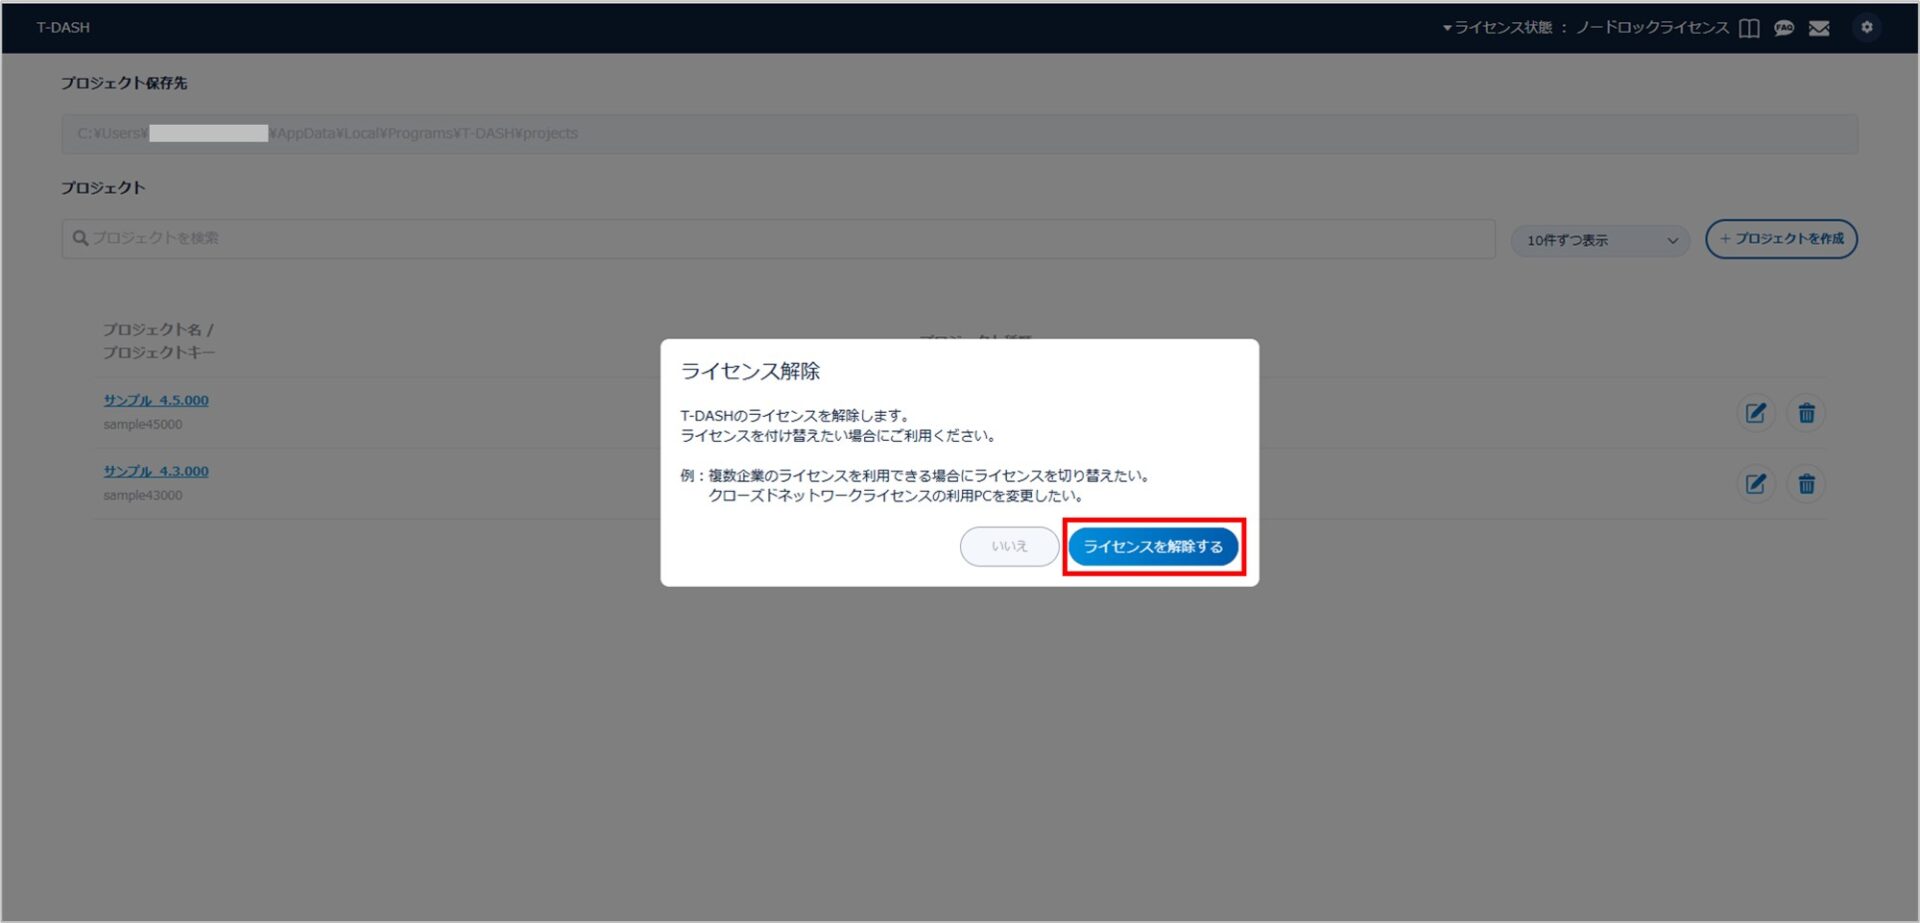Open the settings gear icon
Screen dimensions: 1920x923
pos(1866,28)
